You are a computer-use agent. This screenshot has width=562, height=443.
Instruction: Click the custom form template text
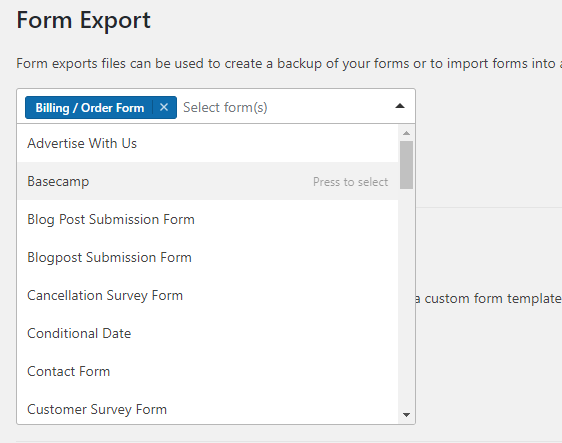[489, 299]
